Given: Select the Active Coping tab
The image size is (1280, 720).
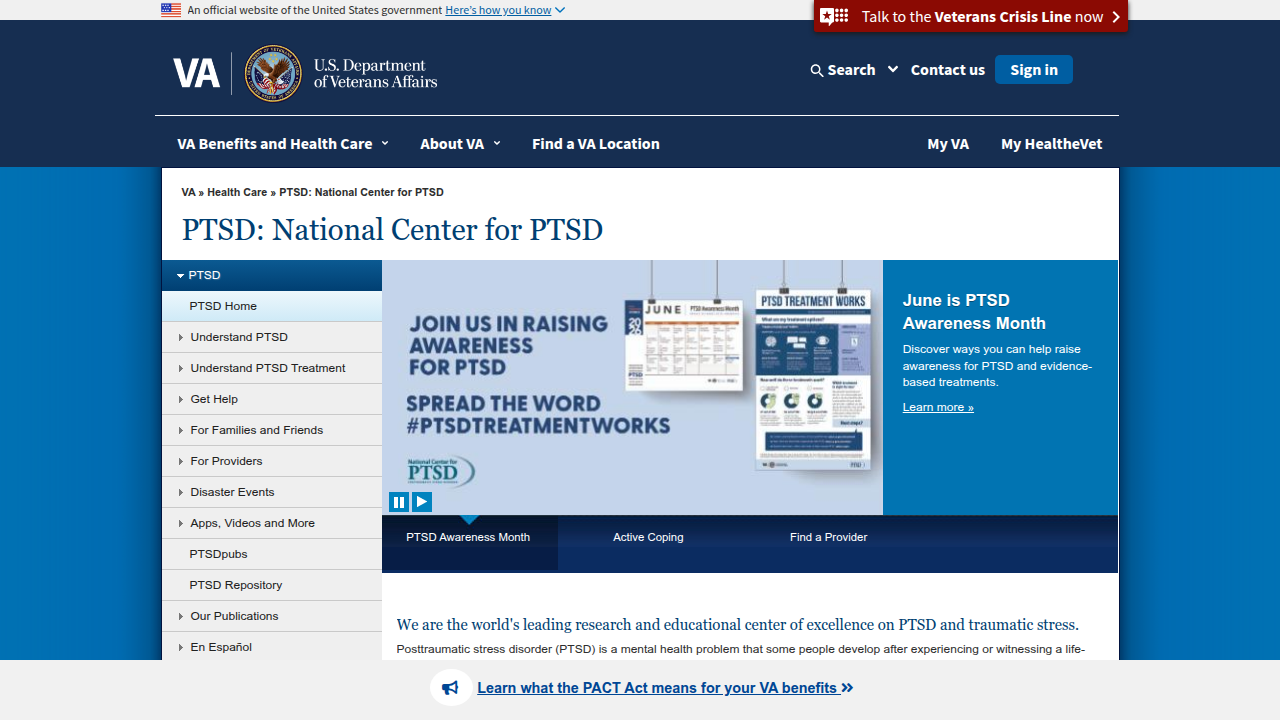Looking at the screenshot, I should coord(648,537).
